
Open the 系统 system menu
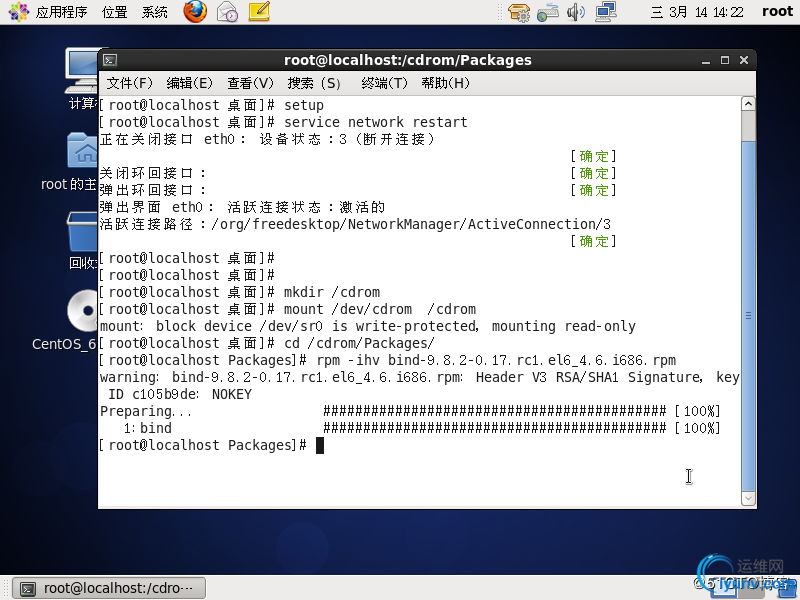[x=155, y=12]
